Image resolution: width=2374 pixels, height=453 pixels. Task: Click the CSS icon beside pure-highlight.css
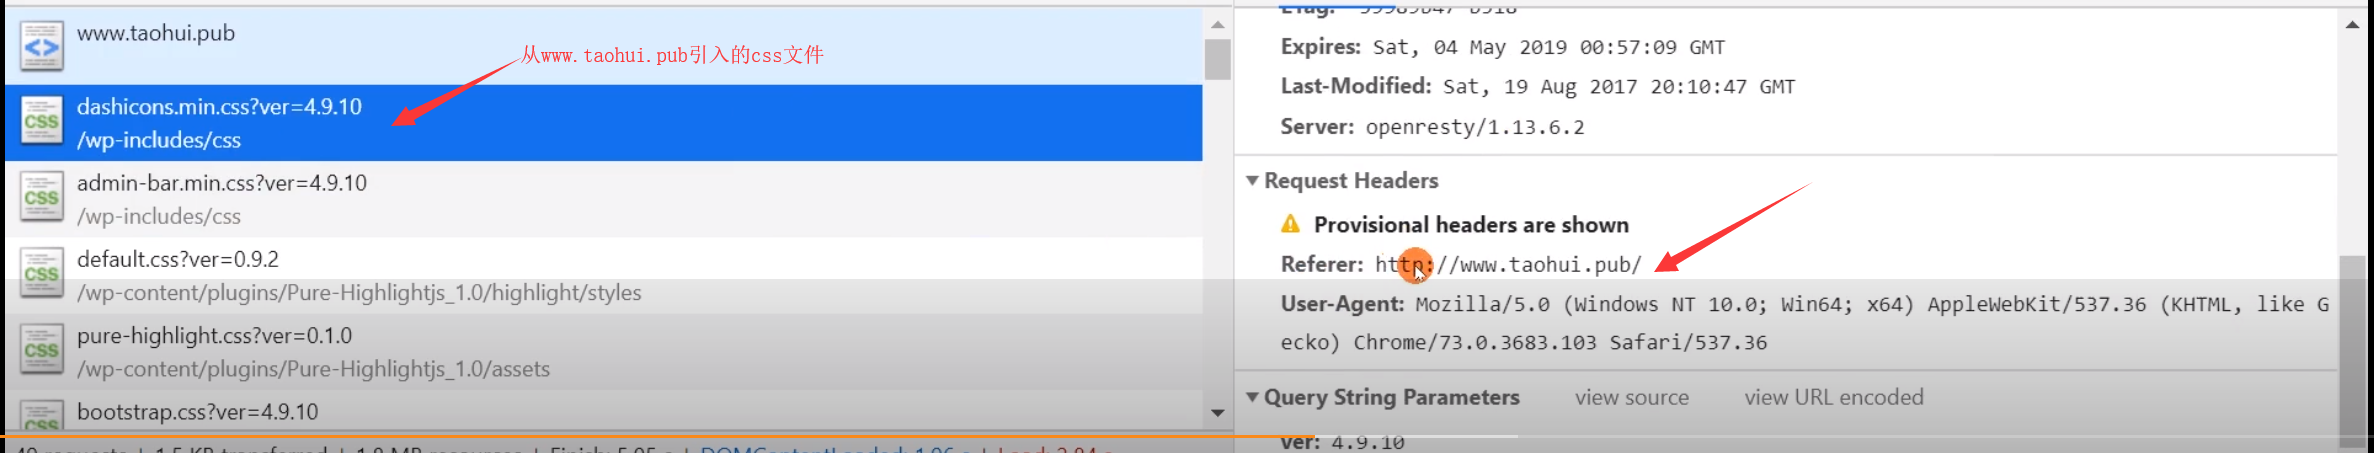41,350
